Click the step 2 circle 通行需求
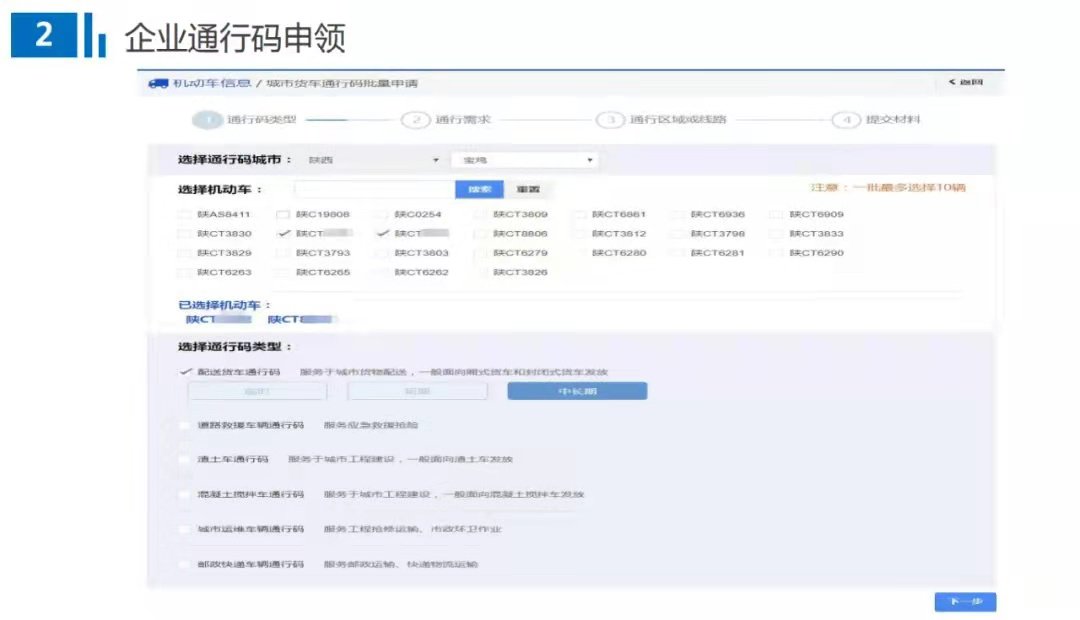Image resolution: width=1080 pixels, height=620 pixels. coord(415,120)
